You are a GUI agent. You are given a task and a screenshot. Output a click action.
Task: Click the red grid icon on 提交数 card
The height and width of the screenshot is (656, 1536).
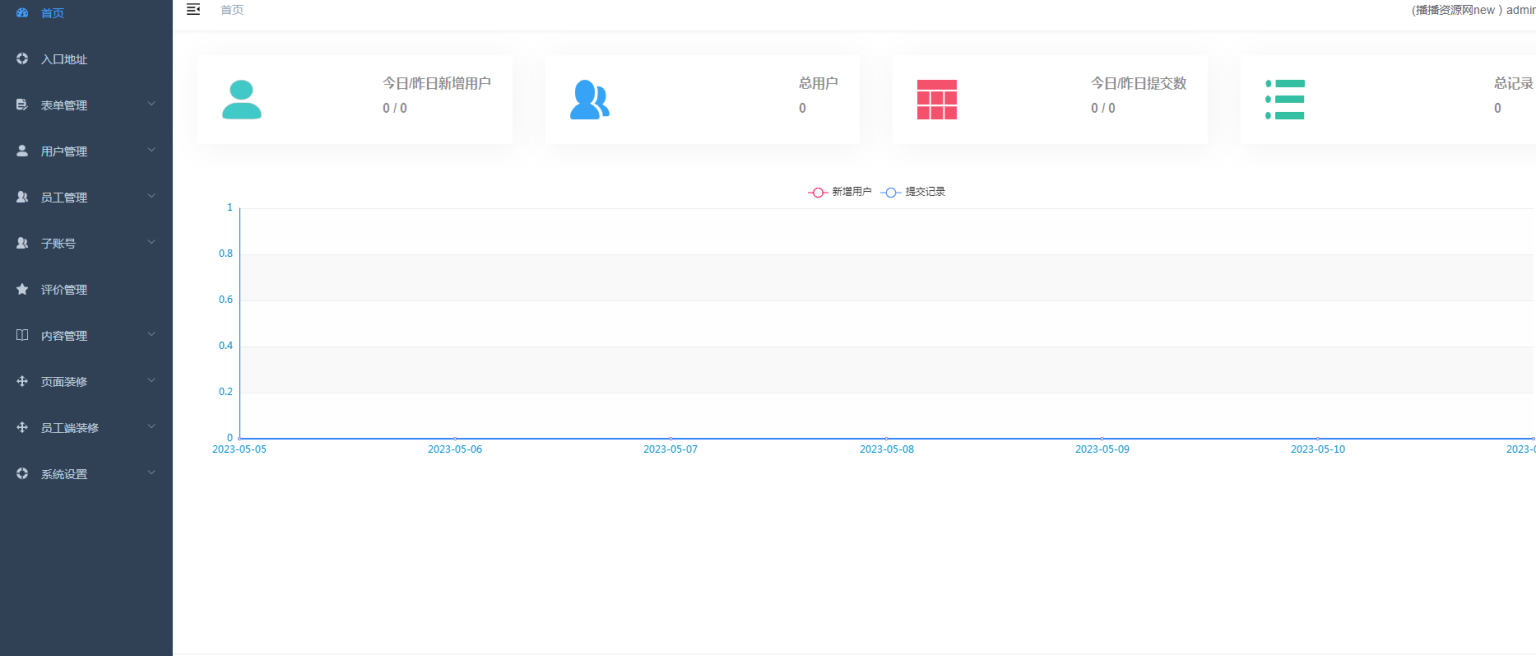[x=937, y=99]
